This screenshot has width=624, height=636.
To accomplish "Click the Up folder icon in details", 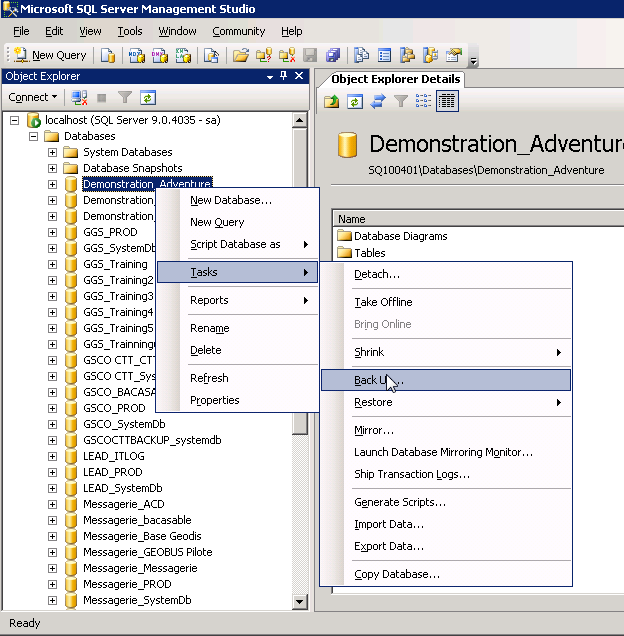I will pos(332,101).
